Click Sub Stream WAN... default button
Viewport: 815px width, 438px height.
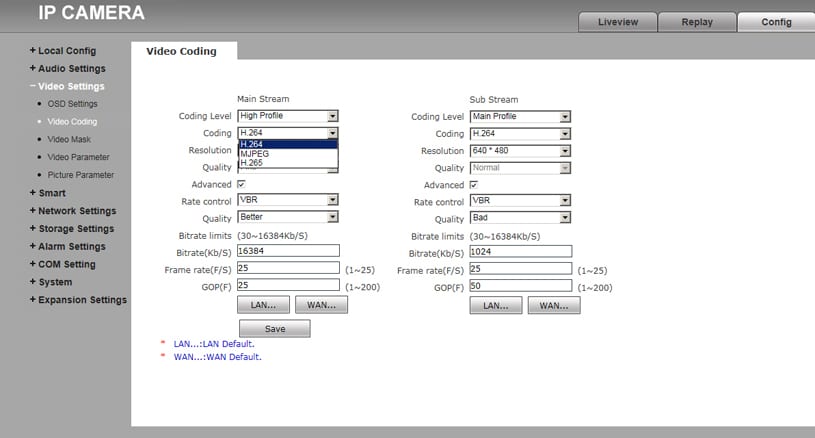click(x=553, y=305)
